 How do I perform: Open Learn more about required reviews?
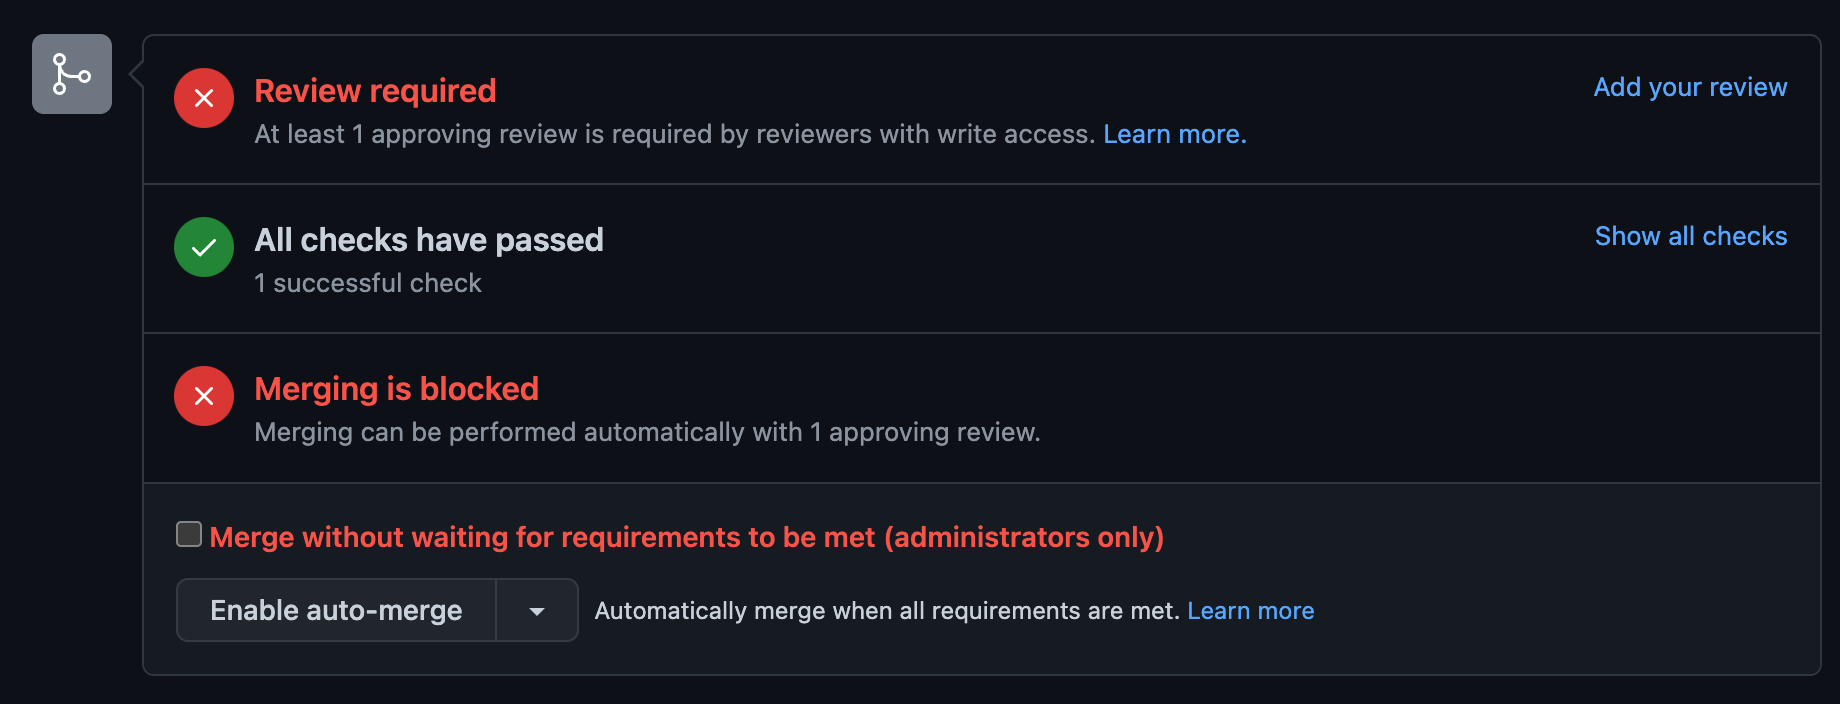tap(1174, 134)
